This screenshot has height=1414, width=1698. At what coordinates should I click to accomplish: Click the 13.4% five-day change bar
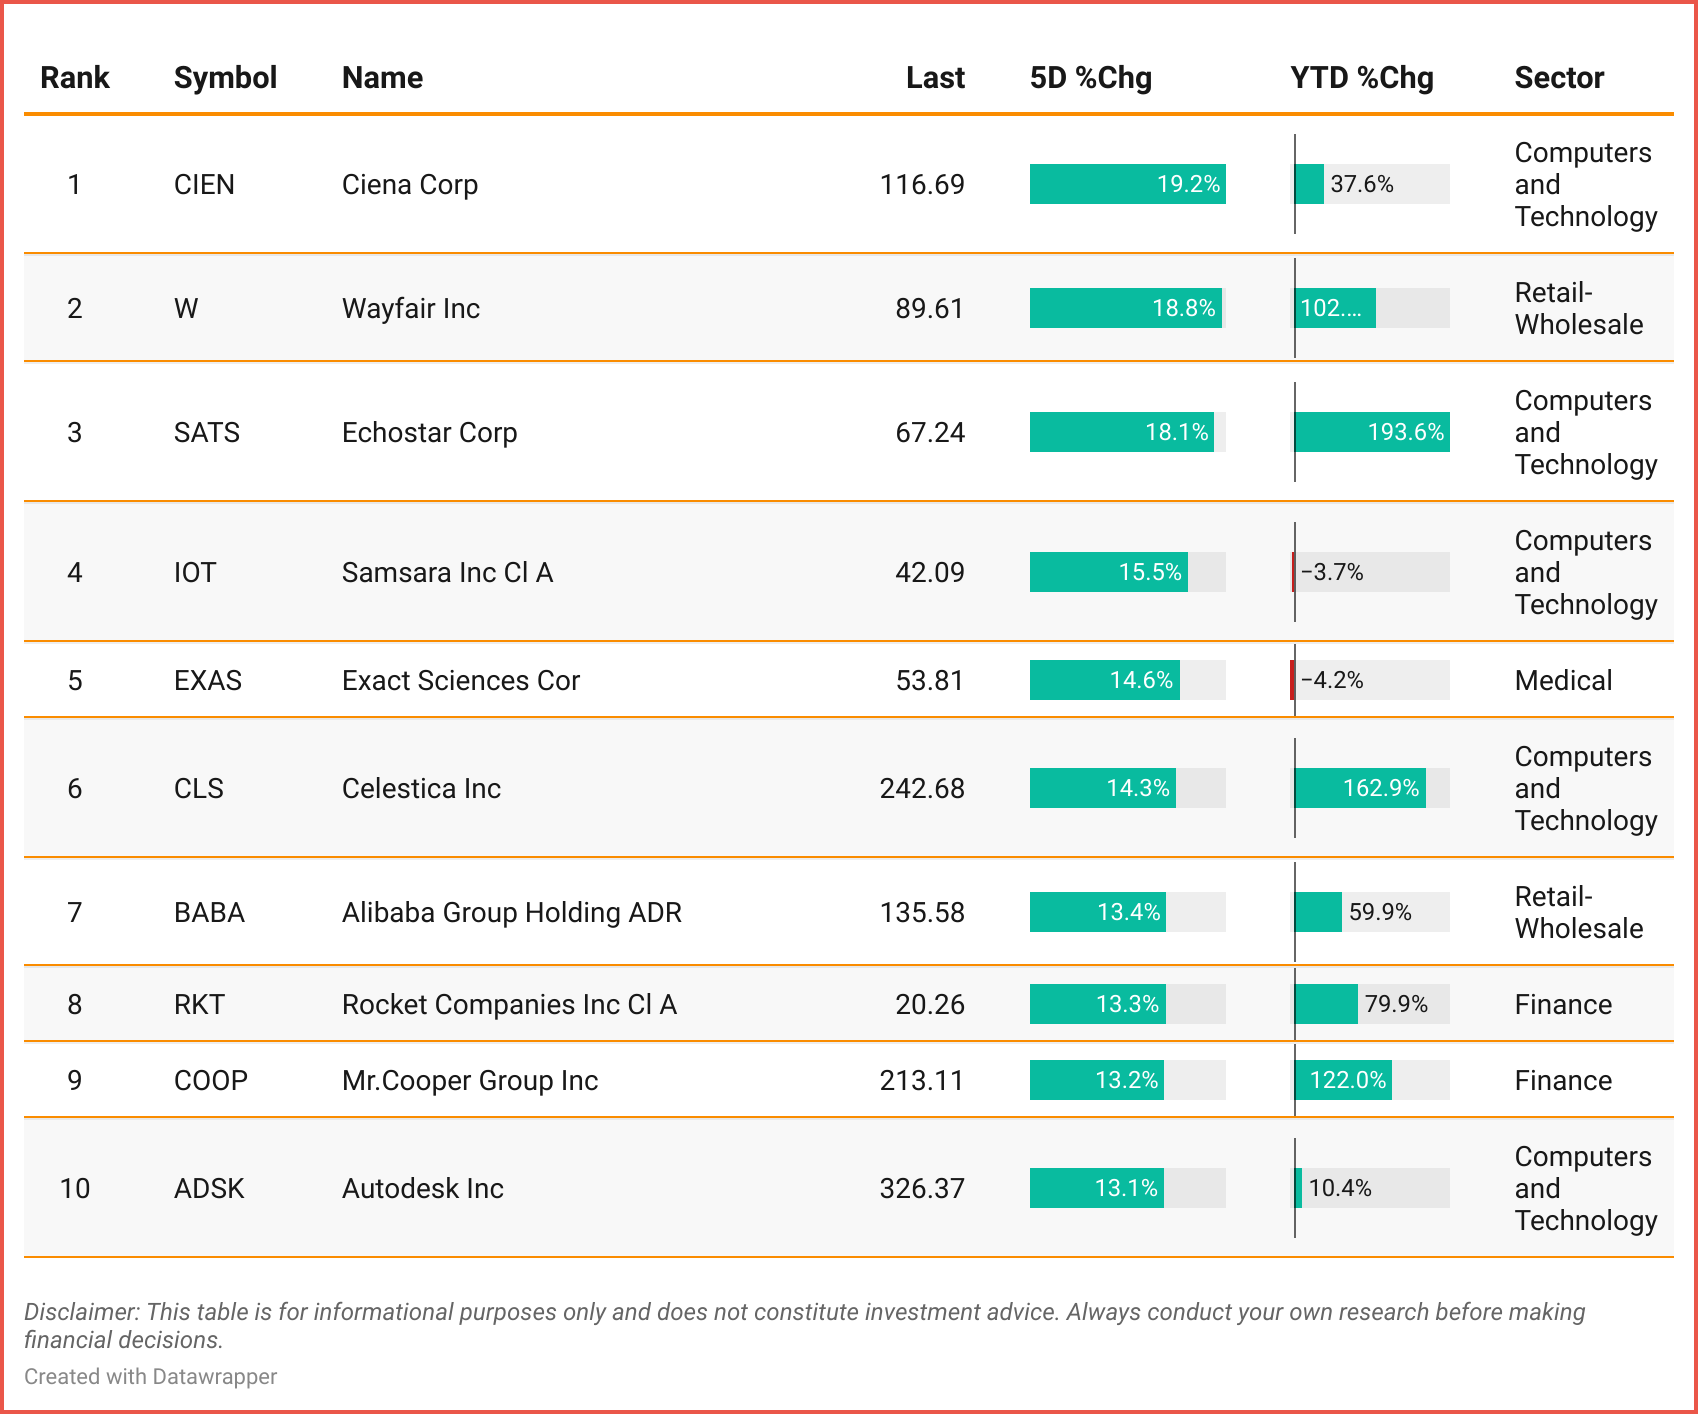coord(1098,912)
